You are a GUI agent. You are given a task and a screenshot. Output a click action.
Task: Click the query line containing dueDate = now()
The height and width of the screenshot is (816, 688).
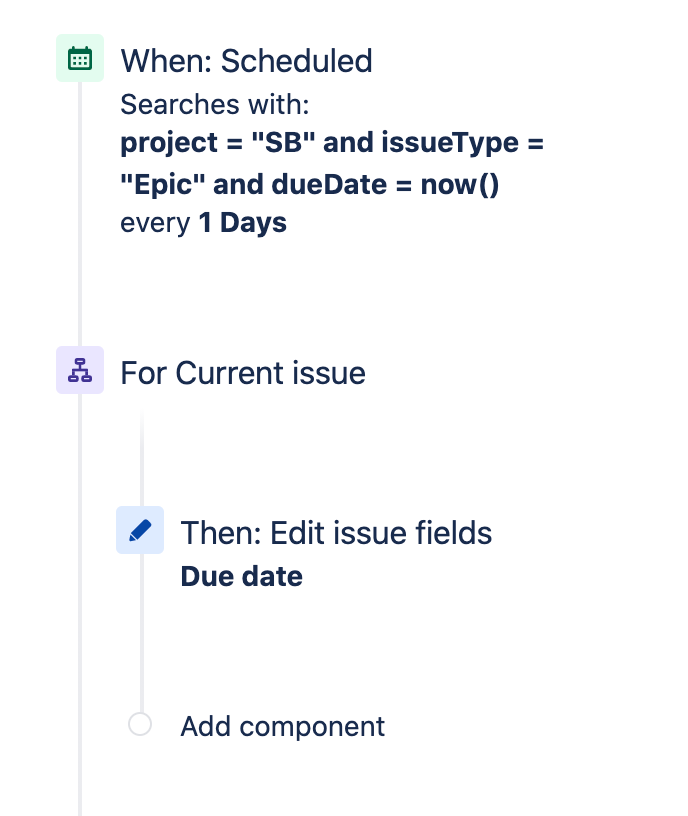pos(309,185)
